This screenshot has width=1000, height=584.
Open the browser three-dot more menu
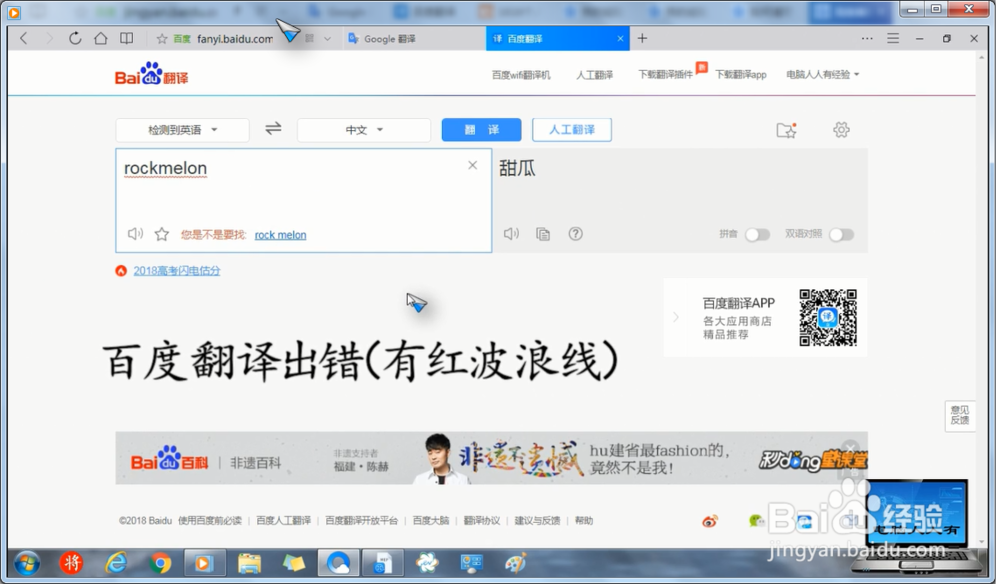click(x=867, y=38)
